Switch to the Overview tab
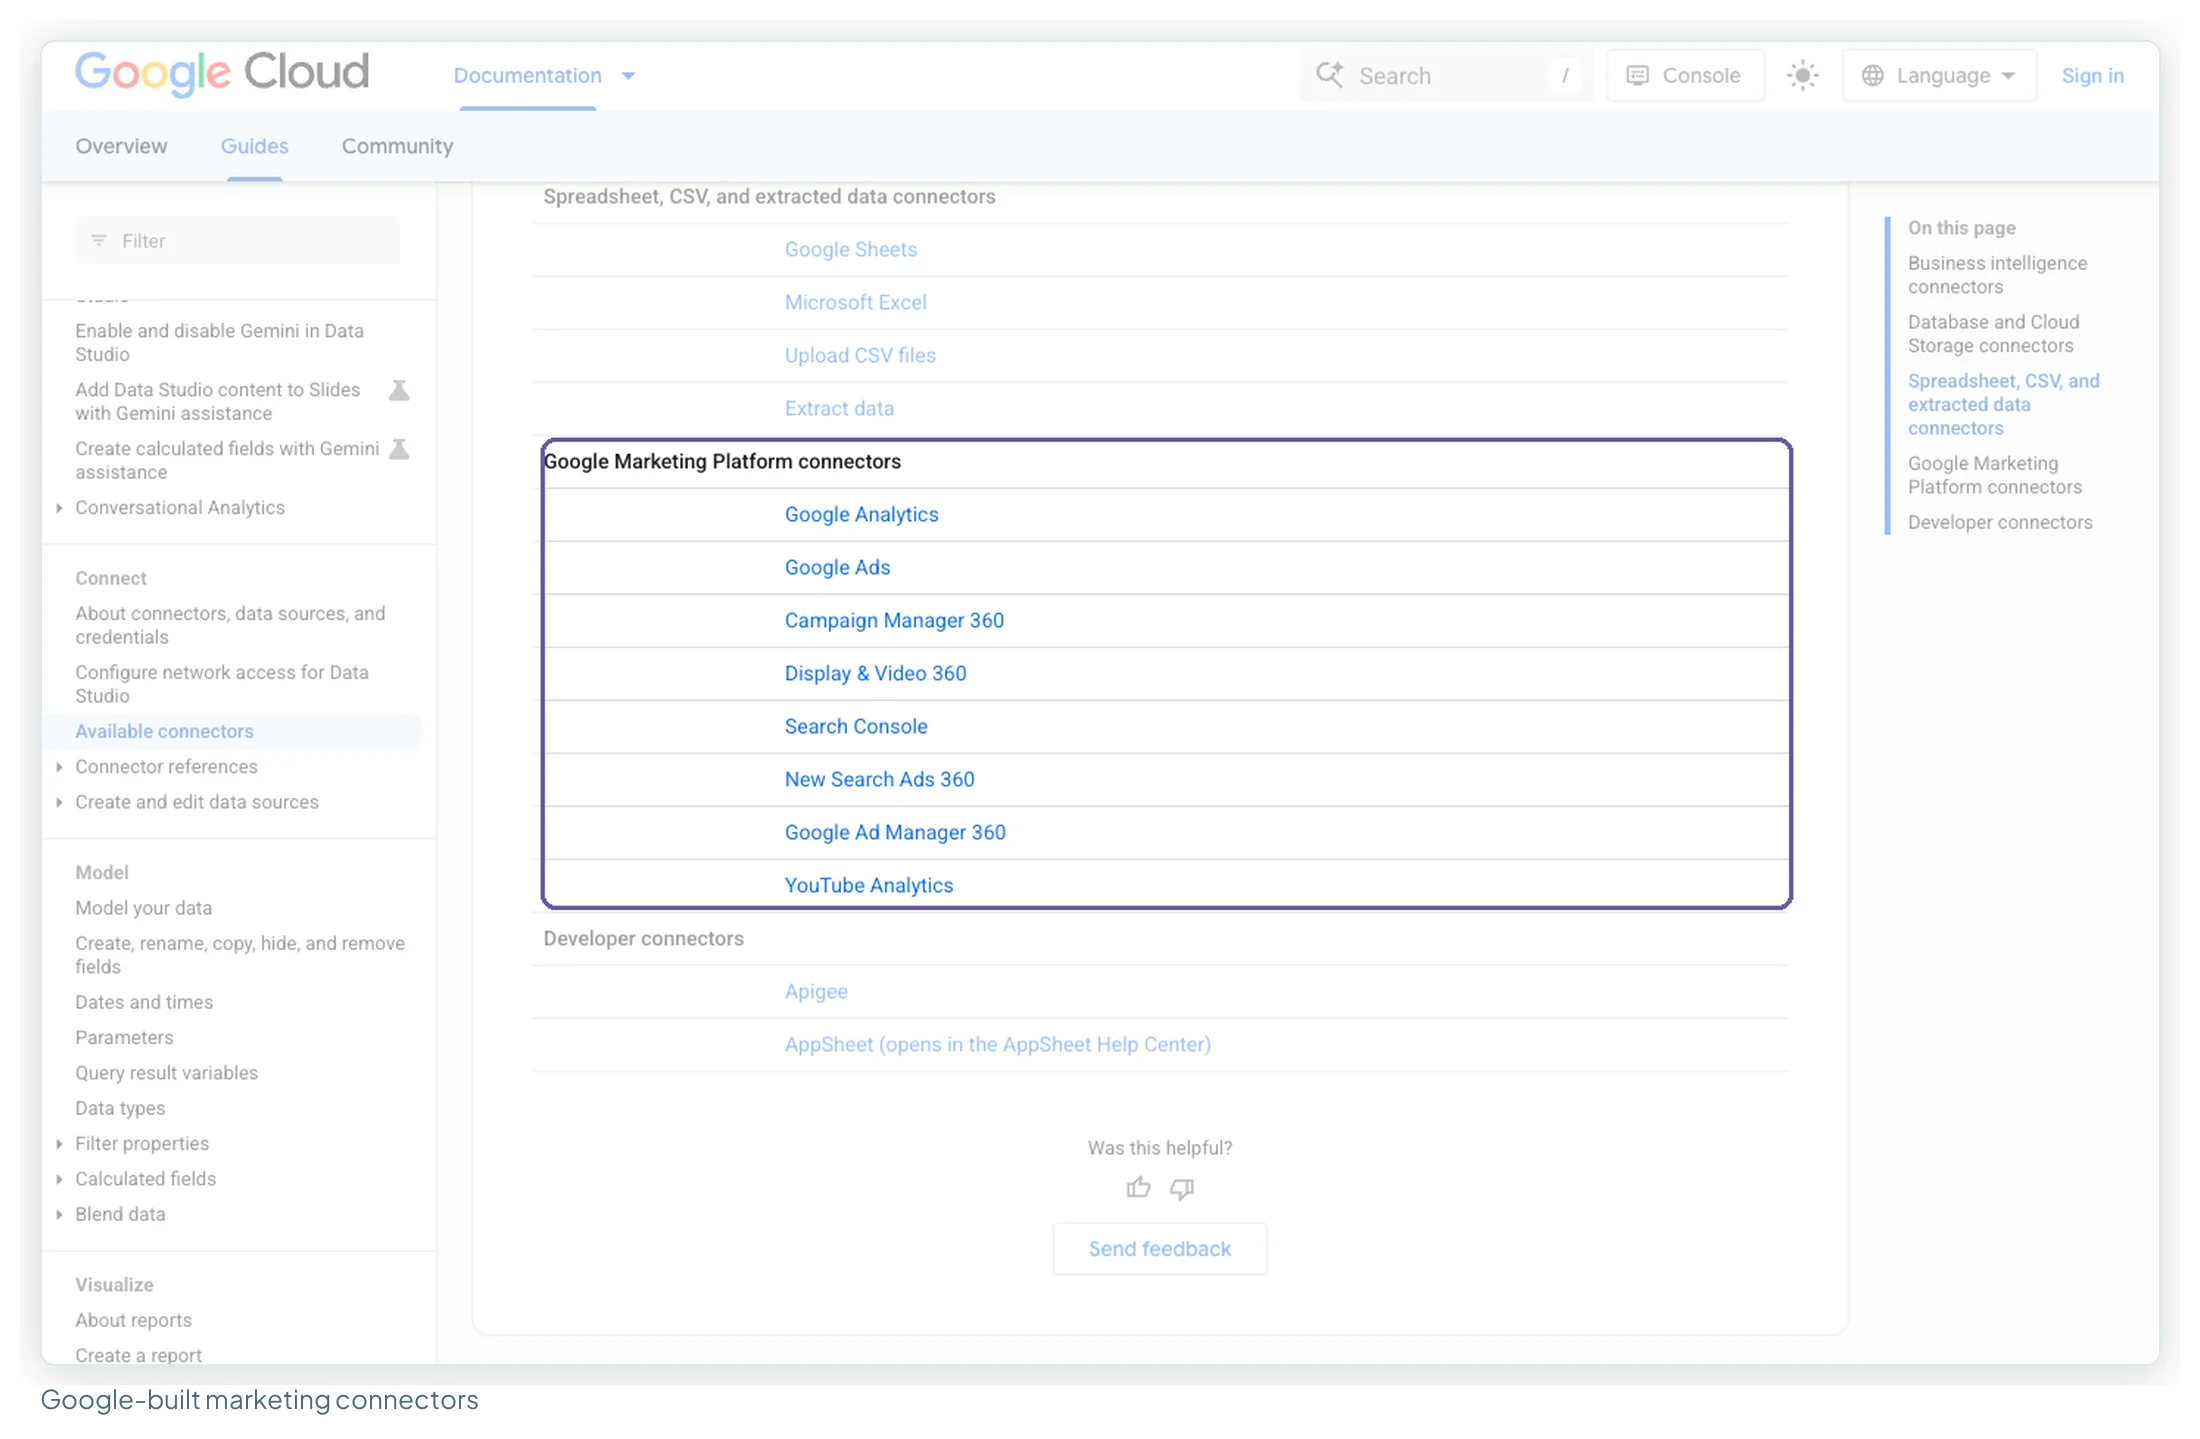2200x1439 pixels. tap(121, 146)
